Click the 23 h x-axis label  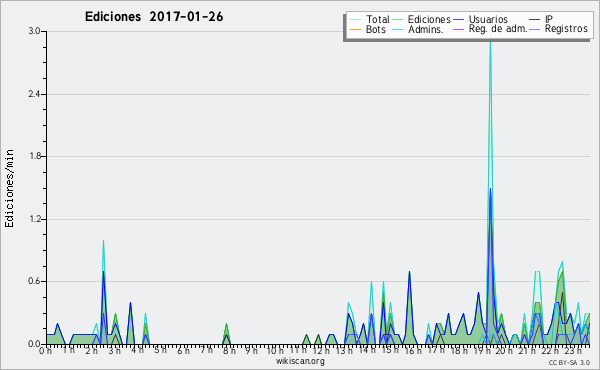573,351
